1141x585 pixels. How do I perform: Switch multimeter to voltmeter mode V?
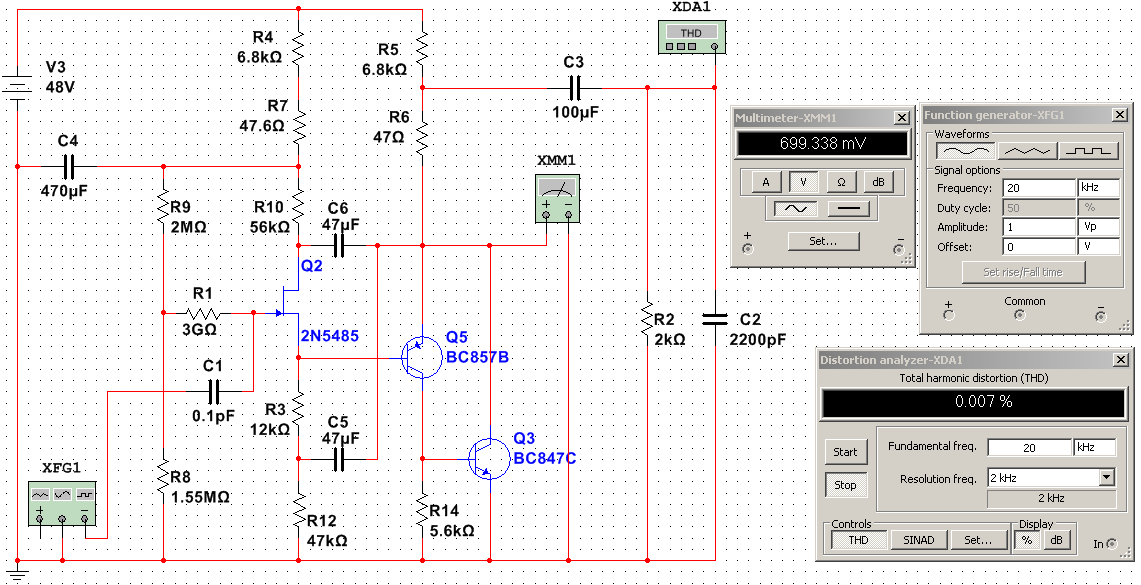pyautogui.click(x=803, y=182)
